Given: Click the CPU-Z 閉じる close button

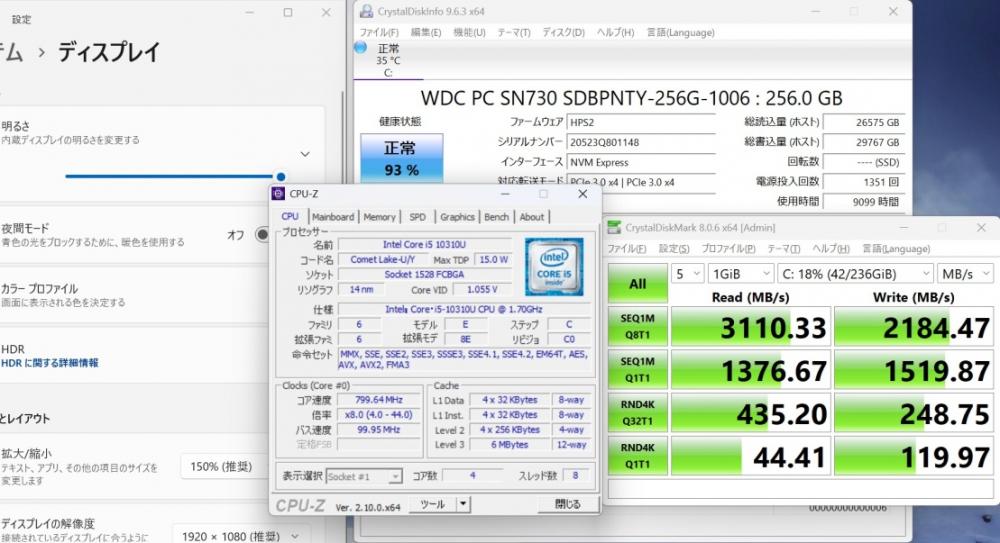Looking at the screenshot, I should [568, 504].
